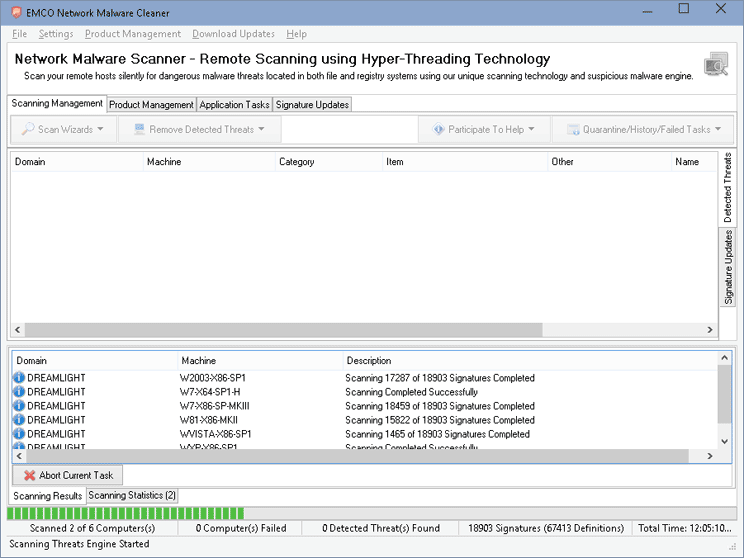Open the Help menu

point(297,34)
